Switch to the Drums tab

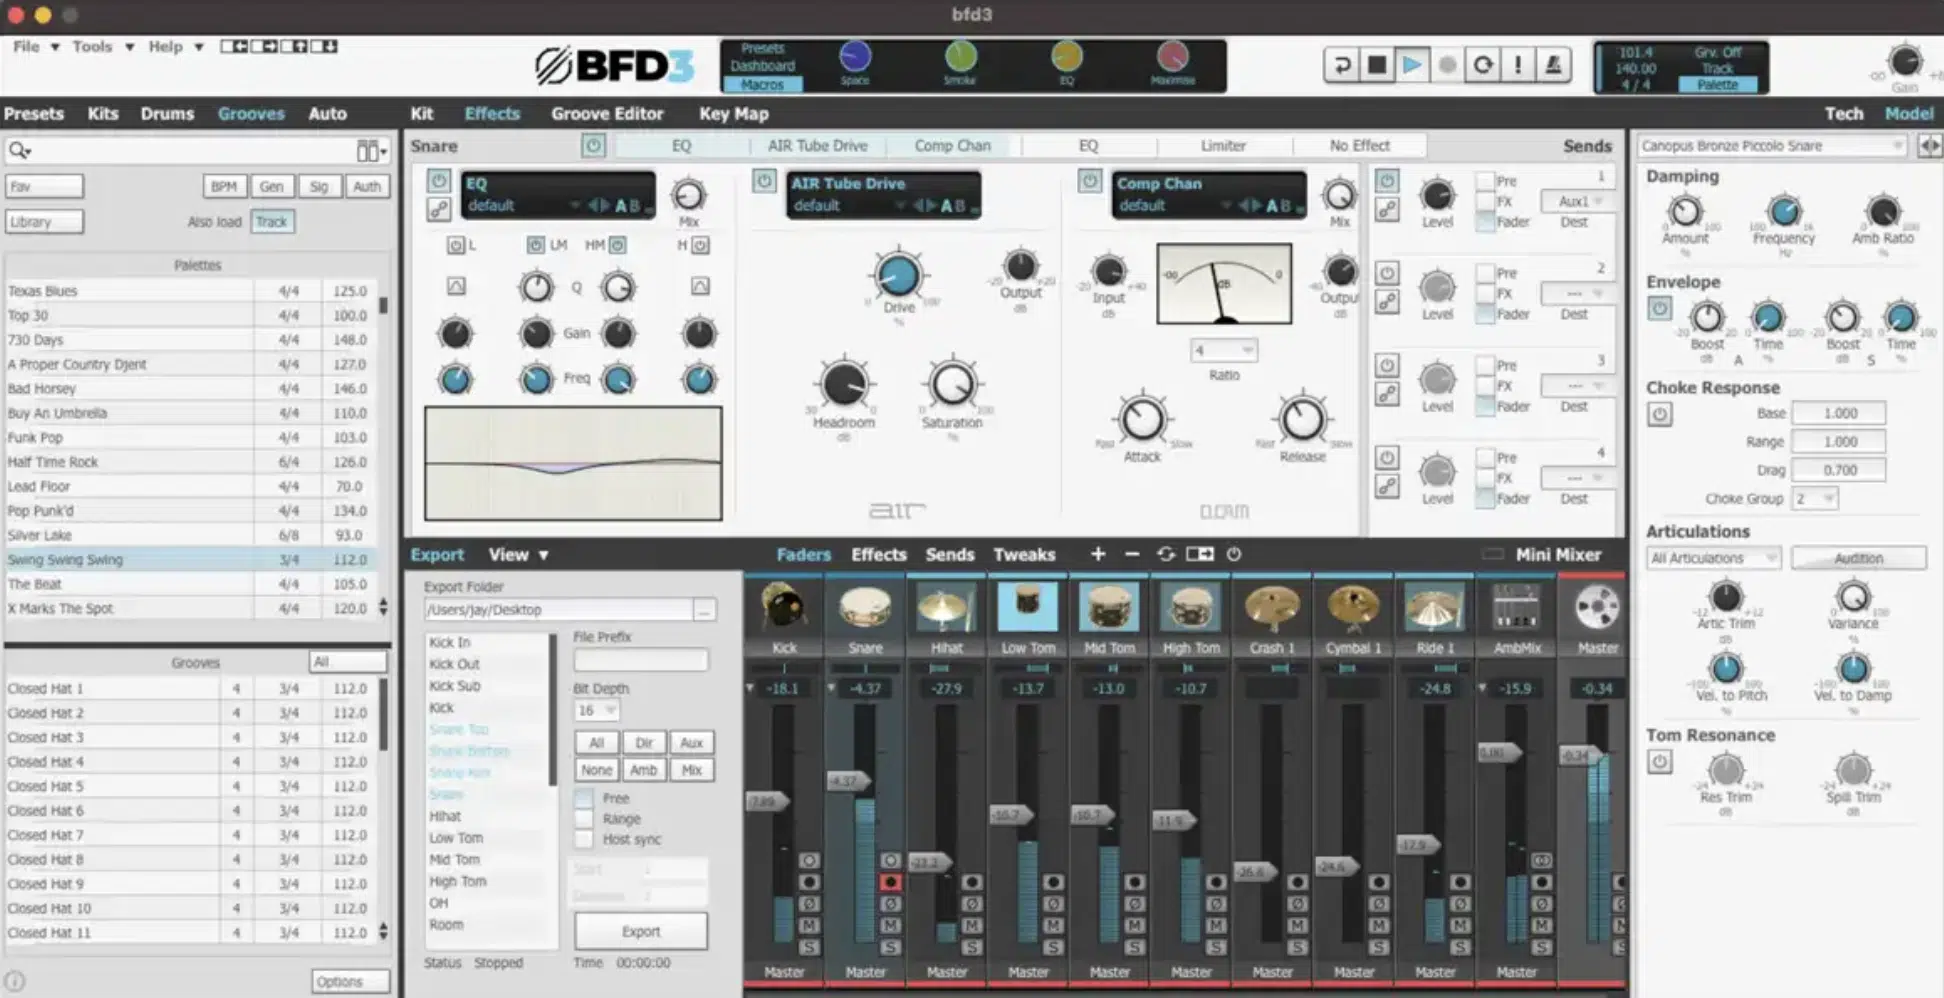(x=167, y=113)
